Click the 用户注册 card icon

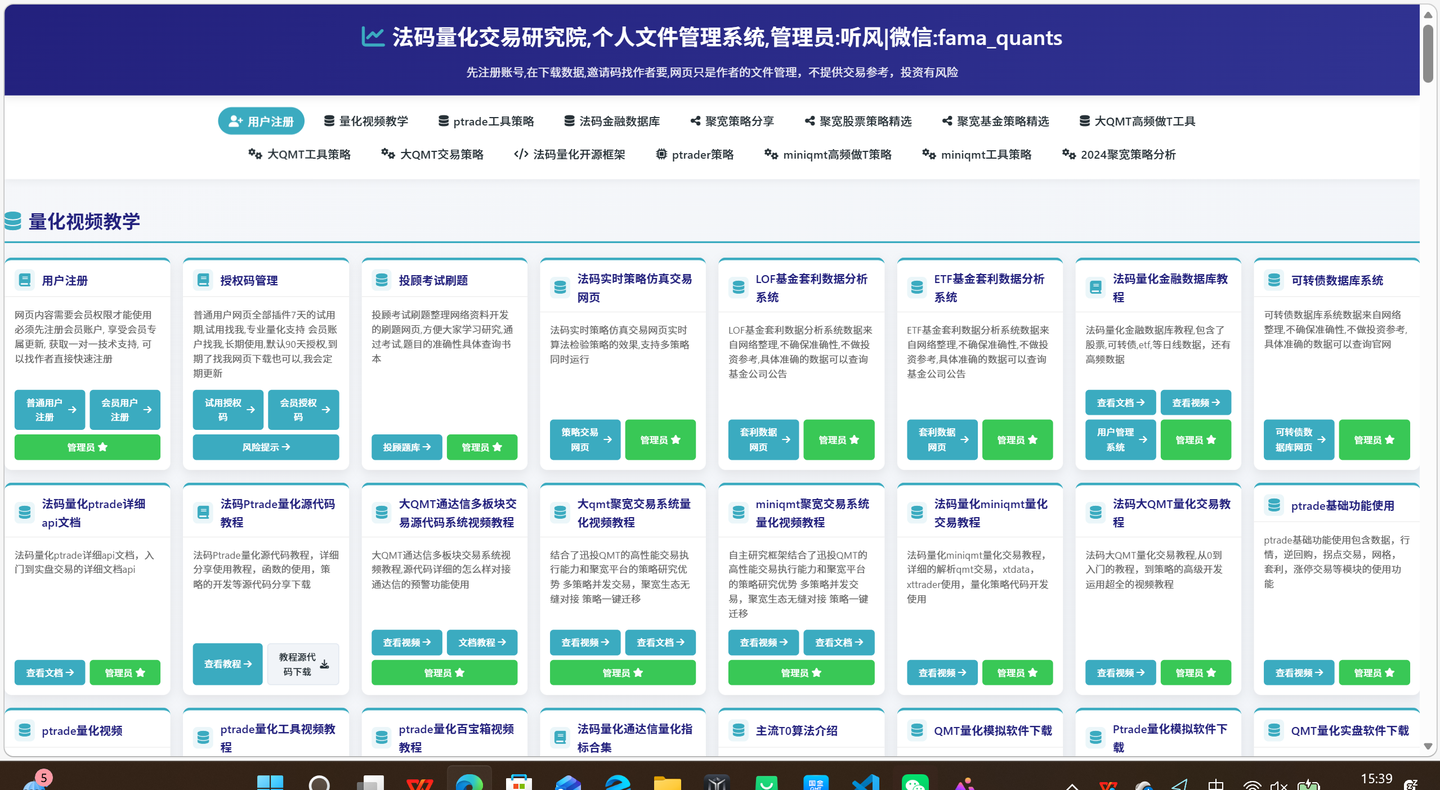pos(25,281)
